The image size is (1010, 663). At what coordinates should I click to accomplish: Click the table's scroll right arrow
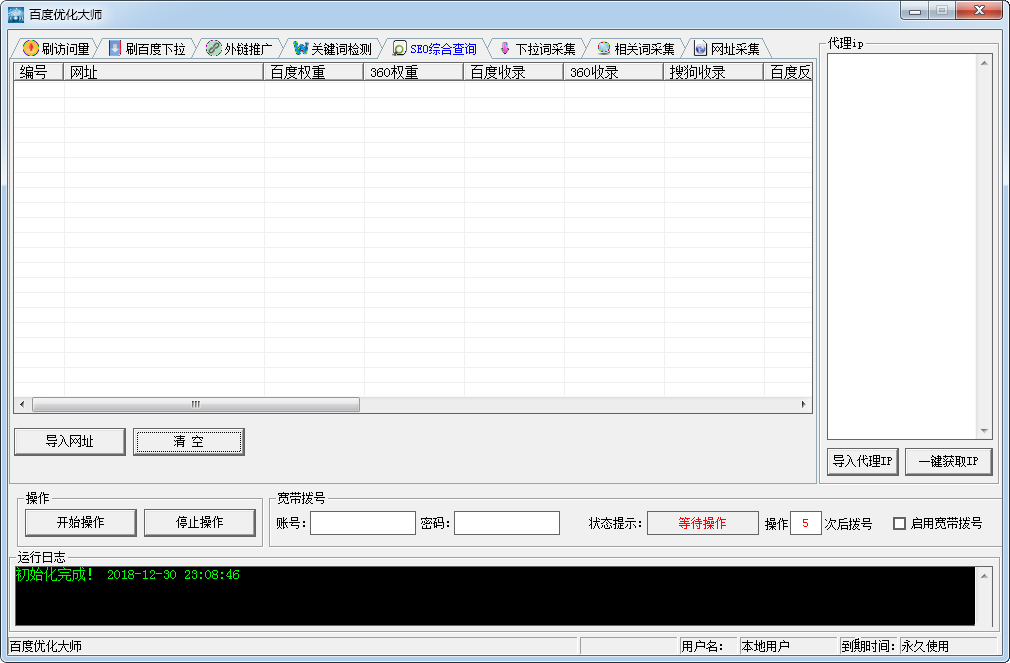pos(803,405)
